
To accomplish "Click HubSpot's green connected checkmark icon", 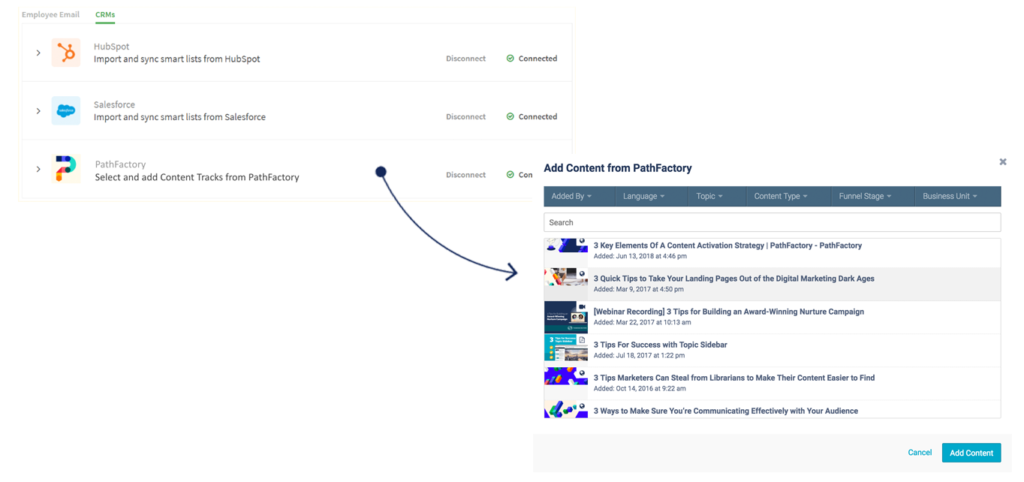I will point(510,58).
